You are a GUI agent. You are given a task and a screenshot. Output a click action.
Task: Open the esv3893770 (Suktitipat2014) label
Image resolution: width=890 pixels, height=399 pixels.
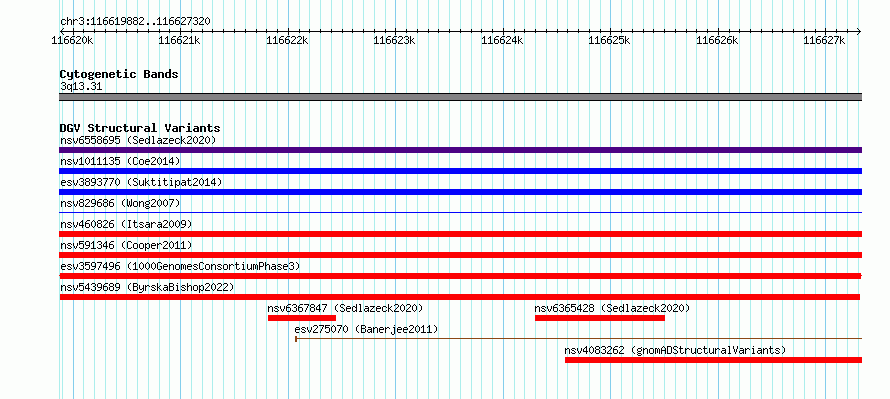pos(141,182)
